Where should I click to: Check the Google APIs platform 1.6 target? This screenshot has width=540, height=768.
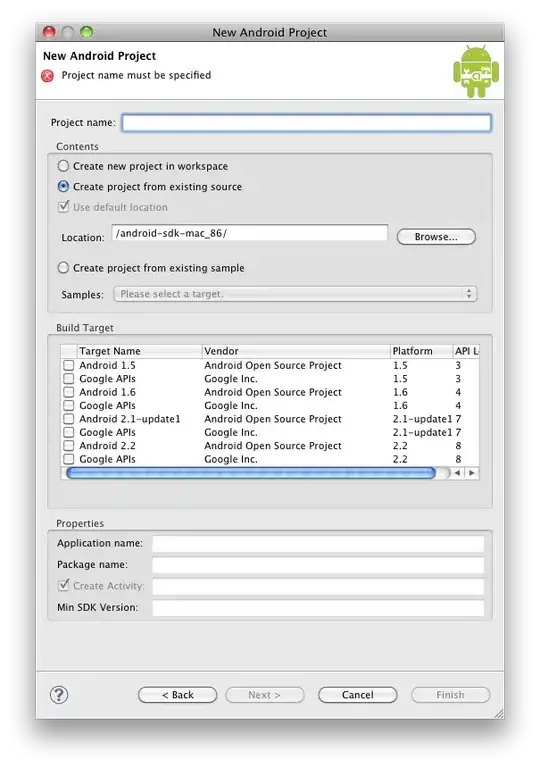tap(69, 406)
